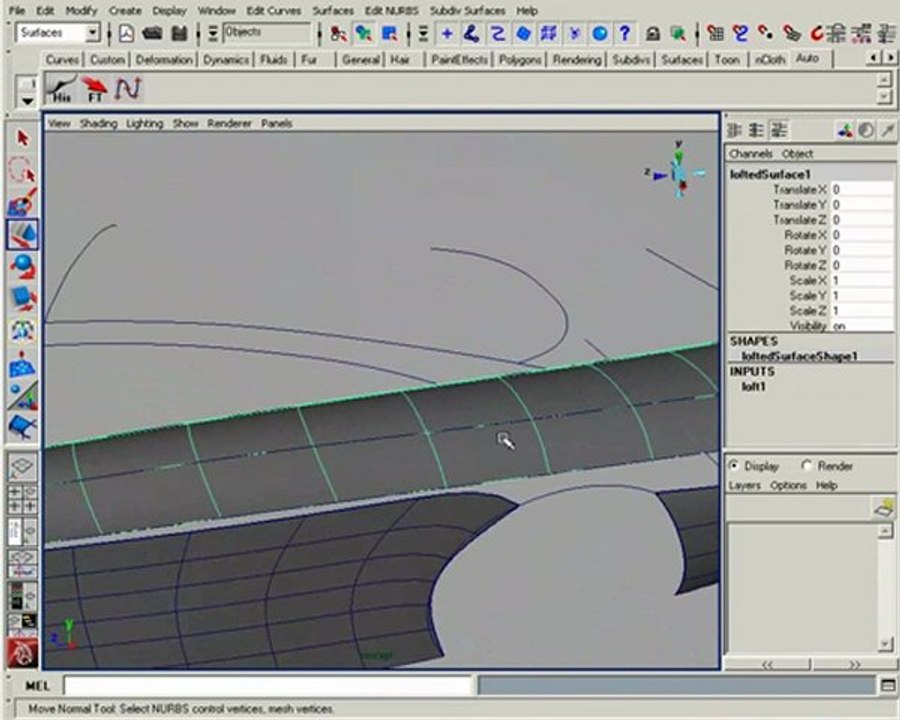Open the Channels menu in channel box
Screen dimensions: 900x720
tap(750, 153)
